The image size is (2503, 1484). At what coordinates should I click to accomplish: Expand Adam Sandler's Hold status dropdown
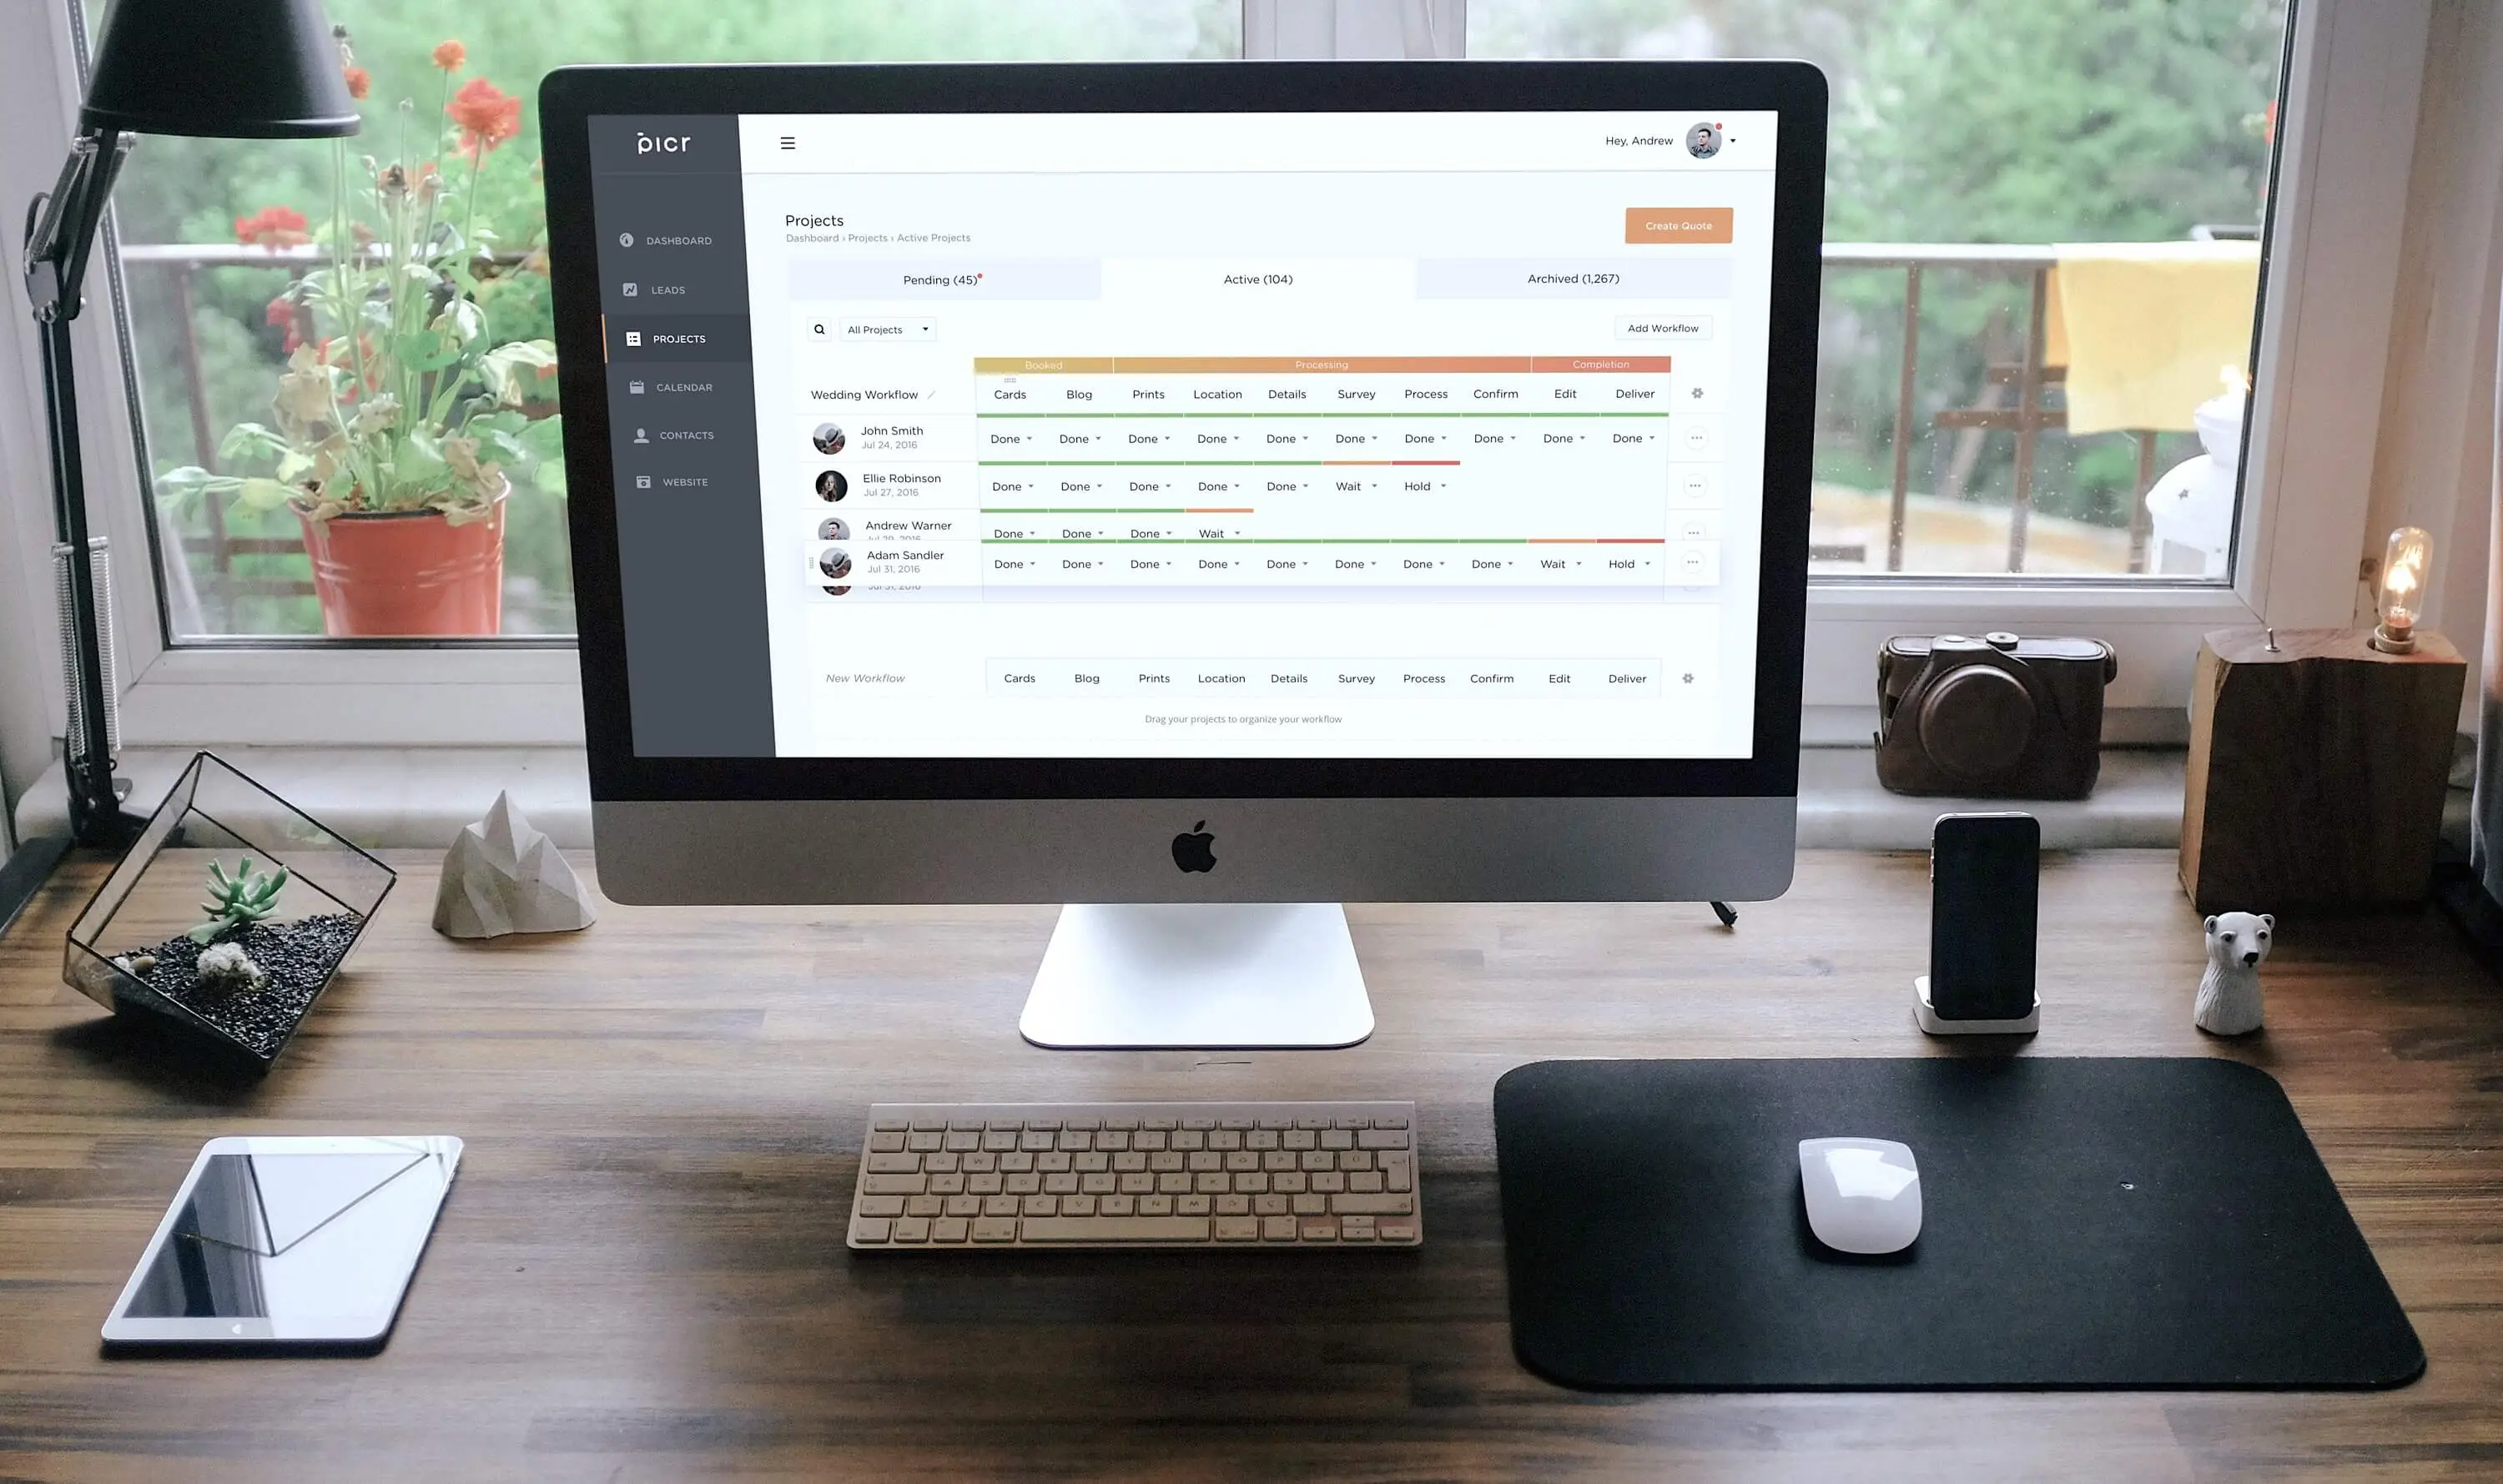click(1644, 564)
